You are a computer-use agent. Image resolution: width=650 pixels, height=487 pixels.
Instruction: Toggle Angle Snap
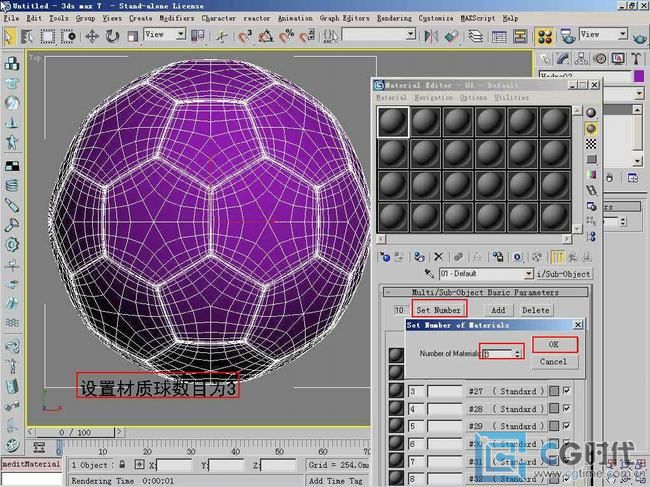click(265, 36)
